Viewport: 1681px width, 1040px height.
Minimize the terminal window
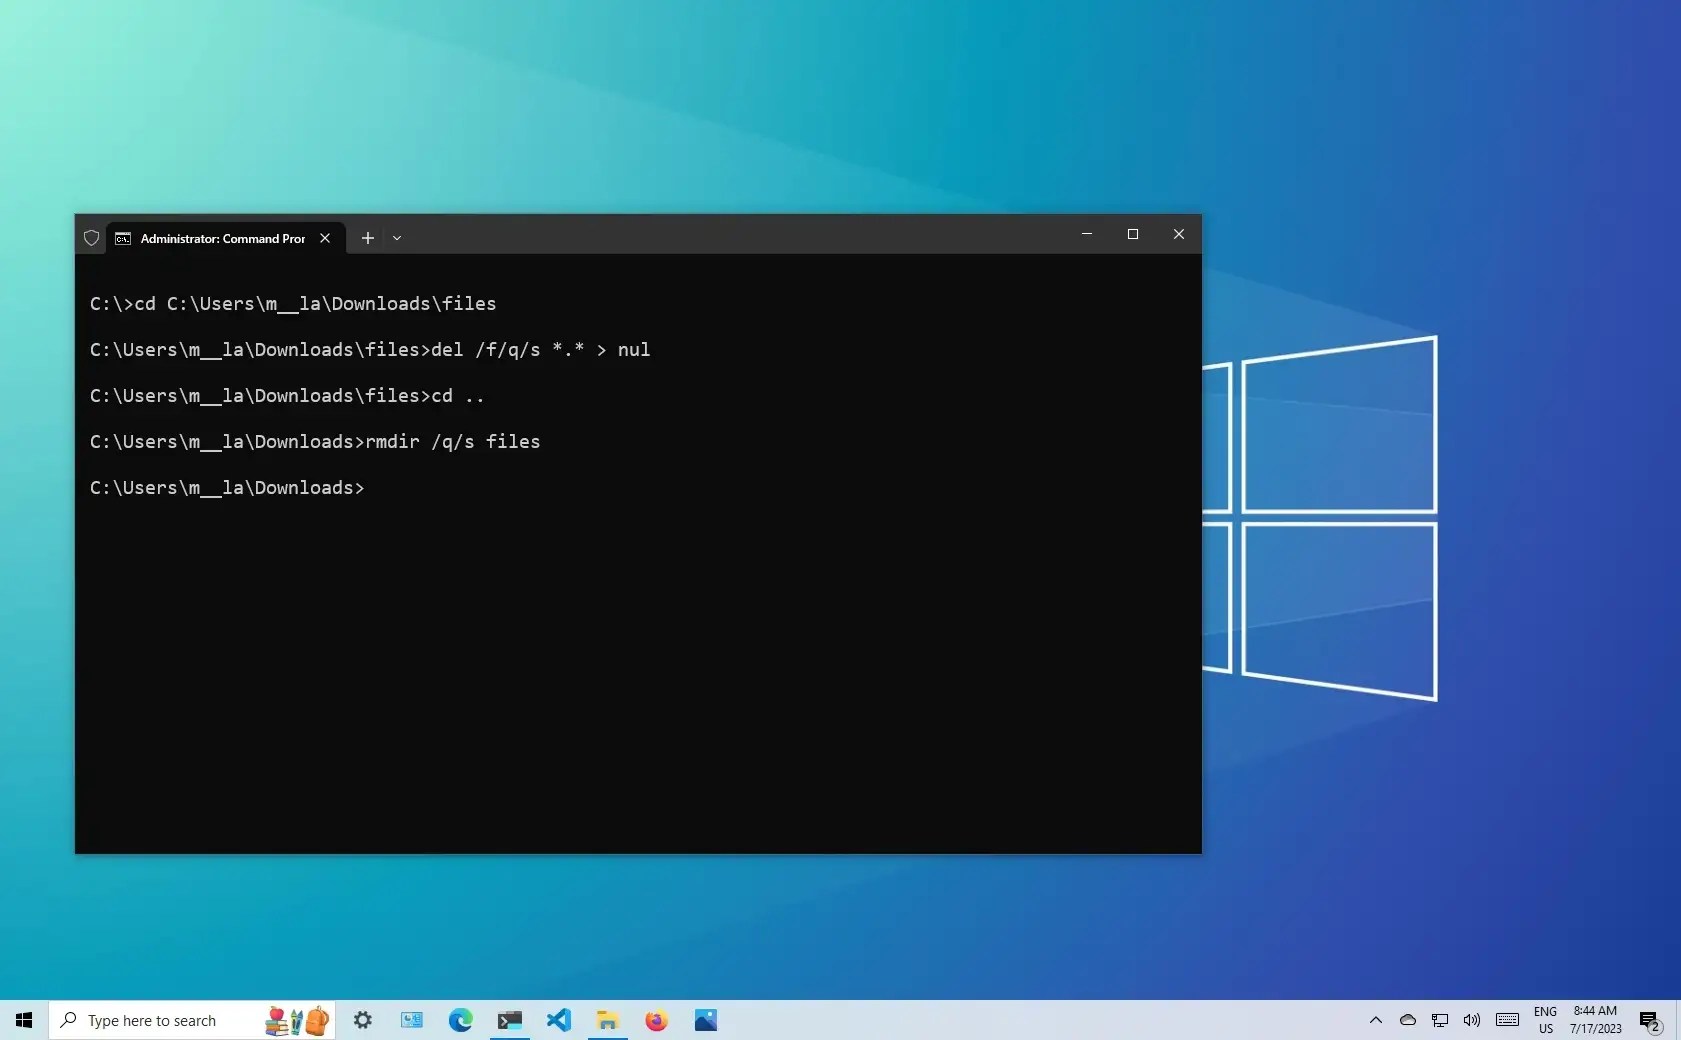pos(1087,234)
